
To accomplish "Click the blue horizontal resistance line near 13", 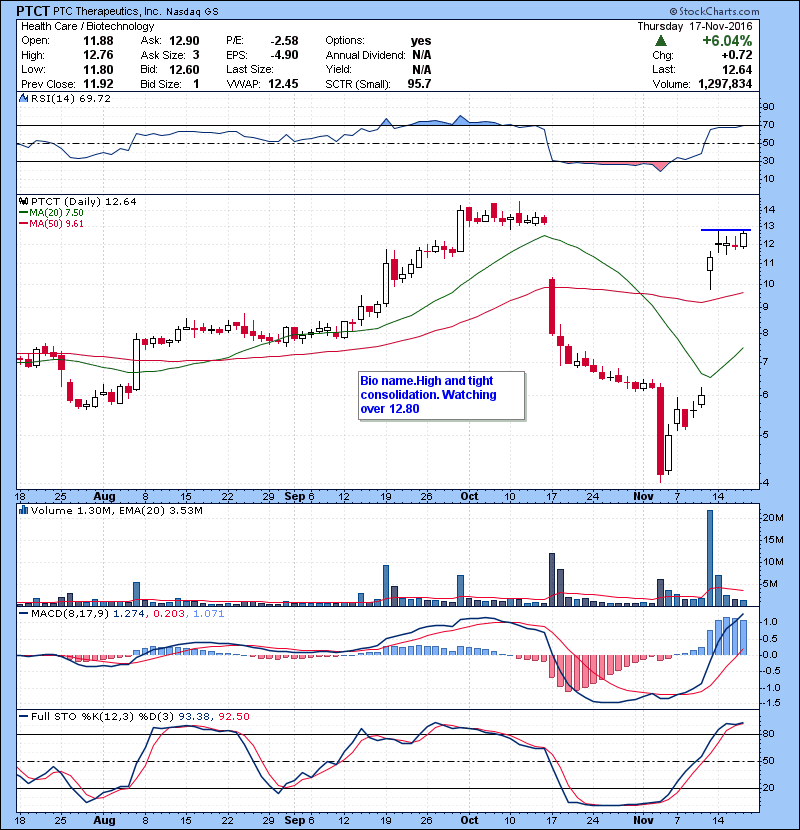I will pos(725,230).
